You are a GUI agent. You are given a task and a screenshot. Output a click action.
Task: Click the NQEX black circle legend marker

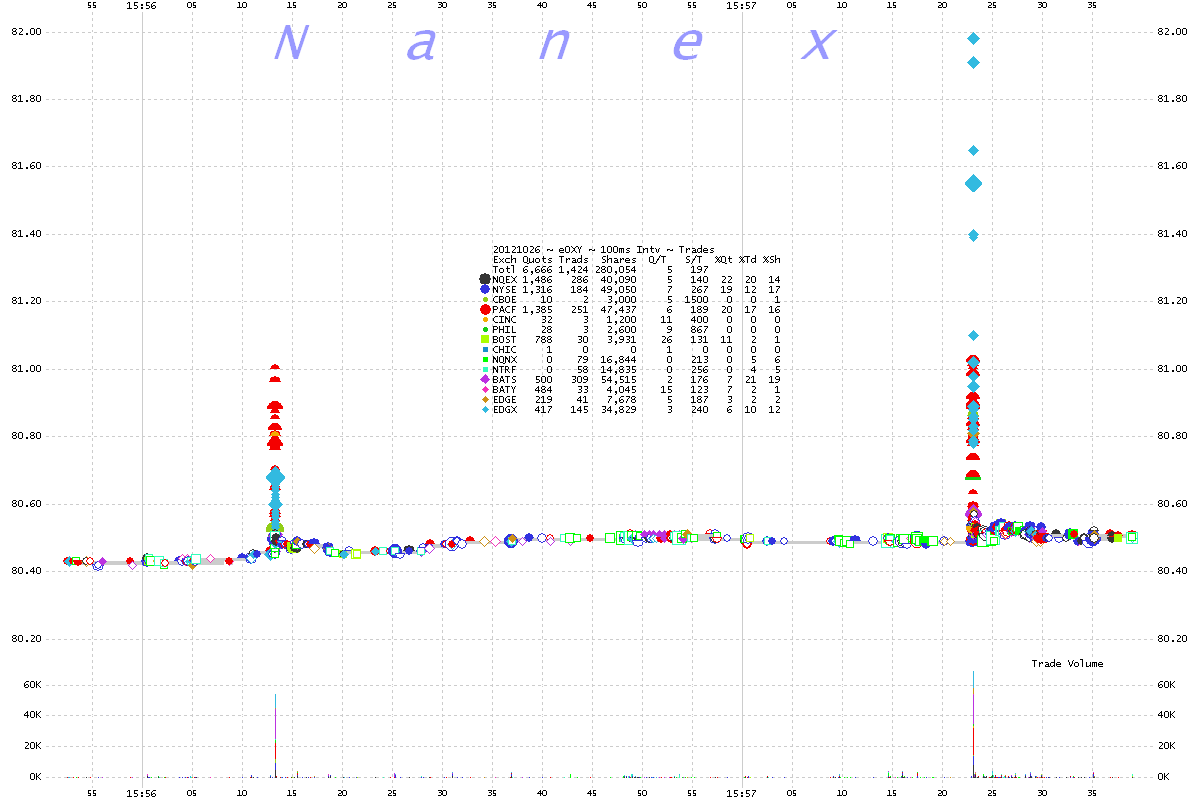[485, 279]
